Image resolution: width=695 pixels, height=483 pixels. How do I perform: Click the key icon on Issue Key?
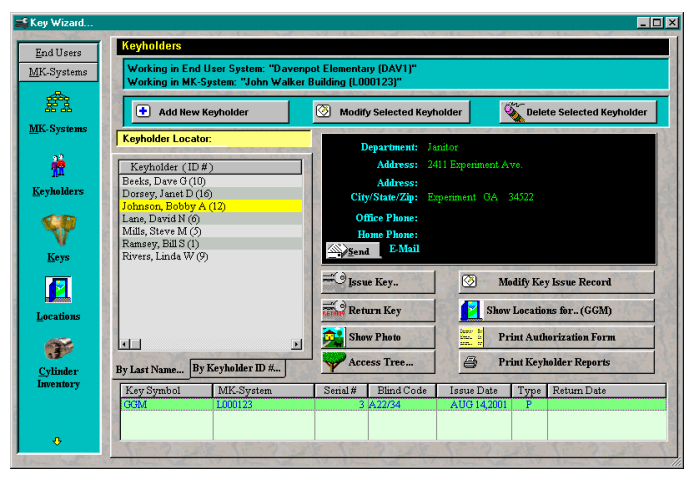334,282
